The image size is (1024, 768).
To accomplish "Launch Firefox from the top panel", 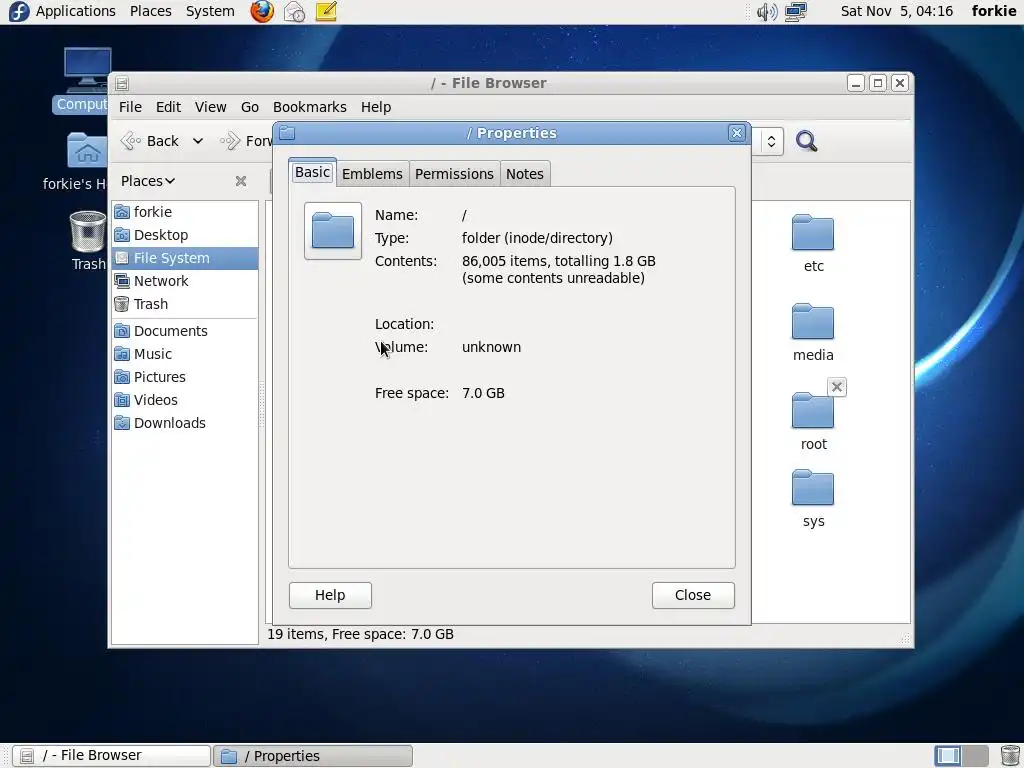I will pos(262,11).
